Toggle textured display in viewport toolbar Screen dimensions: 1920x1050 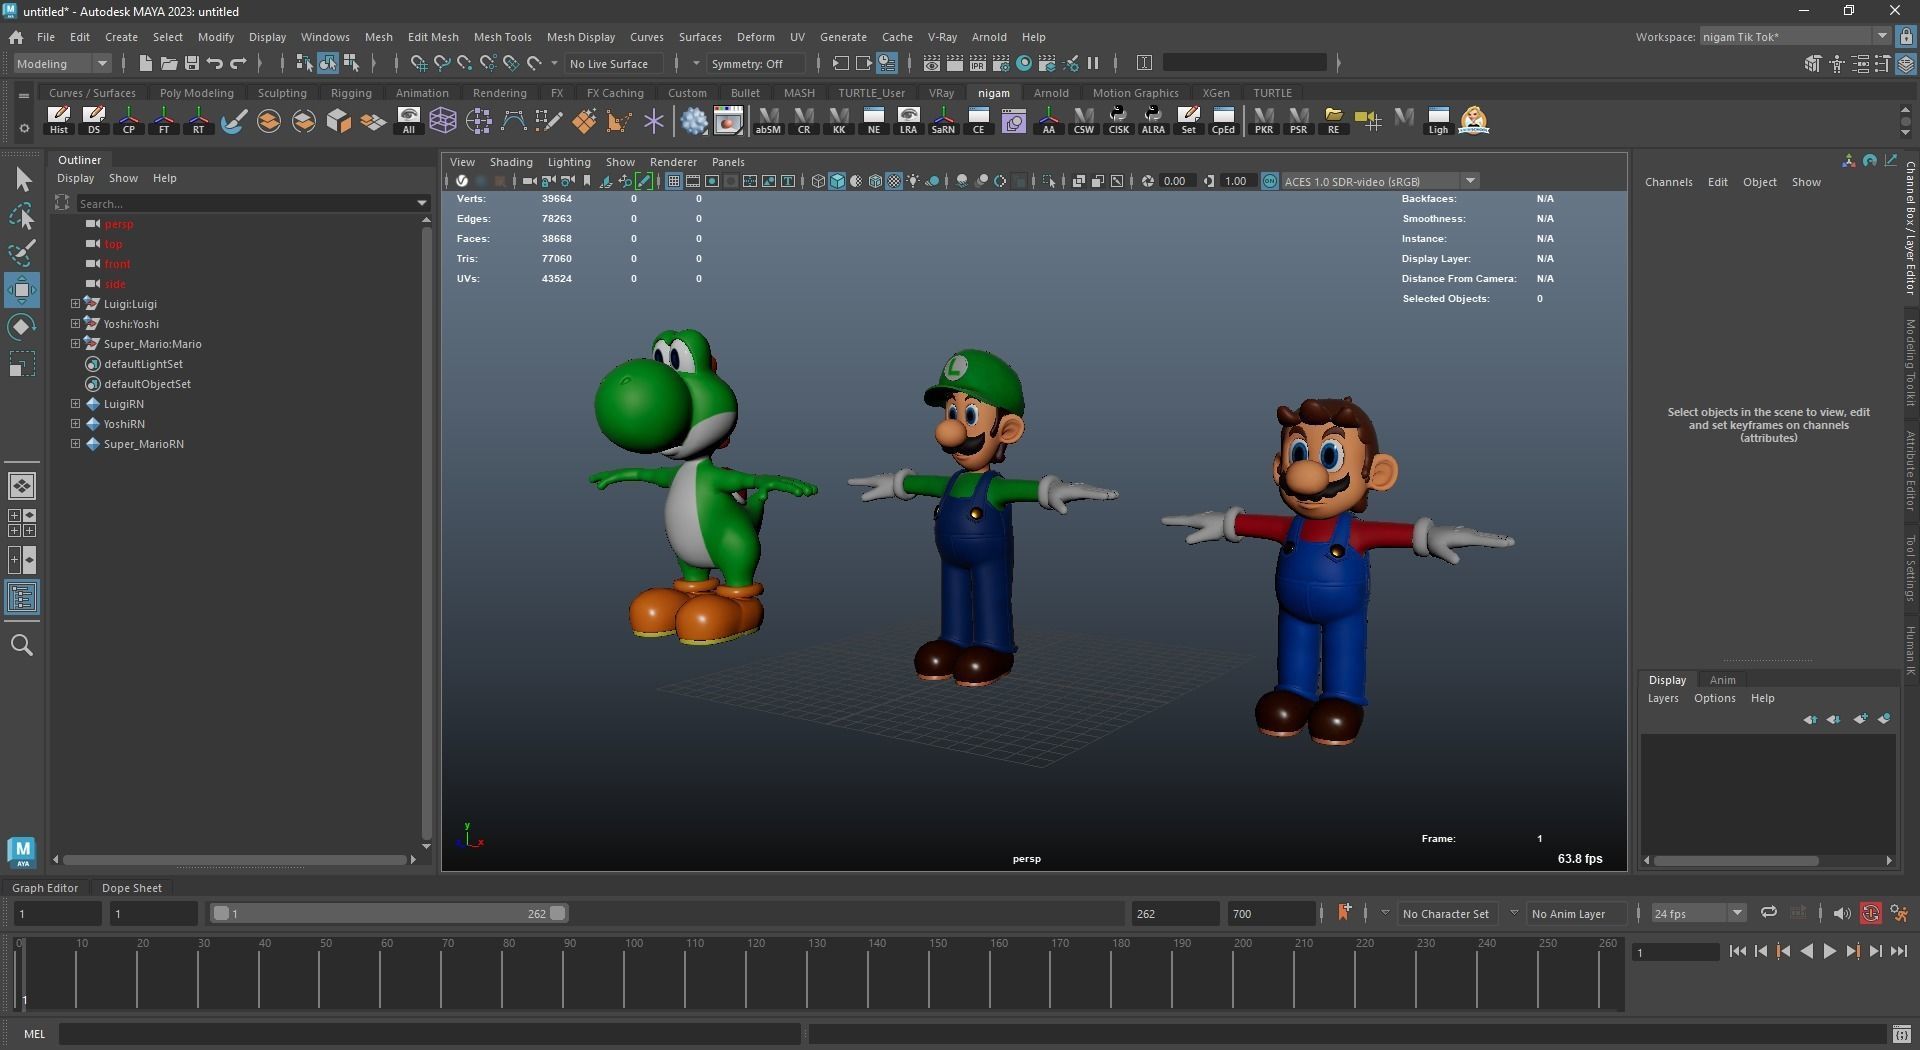(x=894, y=181)
